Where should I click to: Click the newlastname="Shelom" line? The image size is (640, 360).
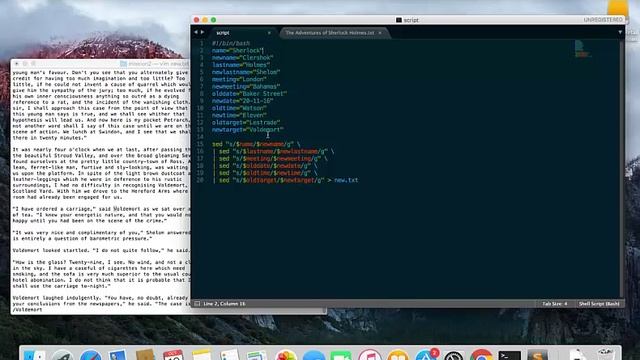pos(246,72)
